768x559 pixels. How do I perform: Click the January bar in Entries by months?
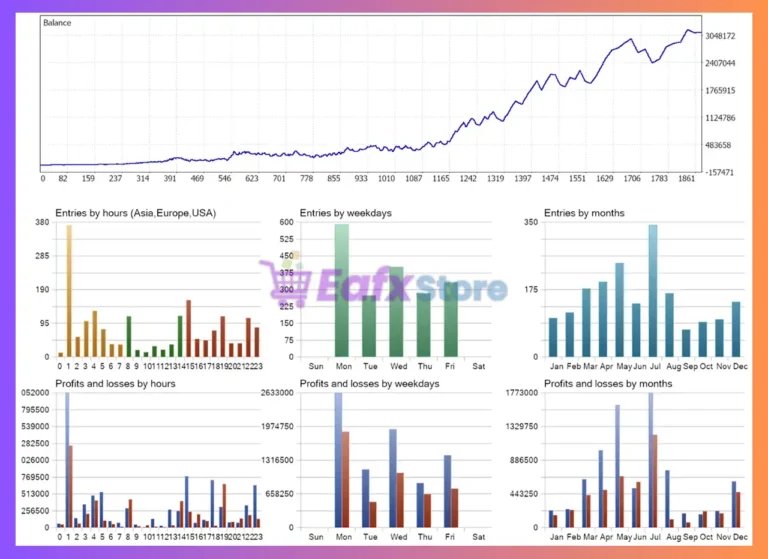pyautogui.click(x=553, y=338)
